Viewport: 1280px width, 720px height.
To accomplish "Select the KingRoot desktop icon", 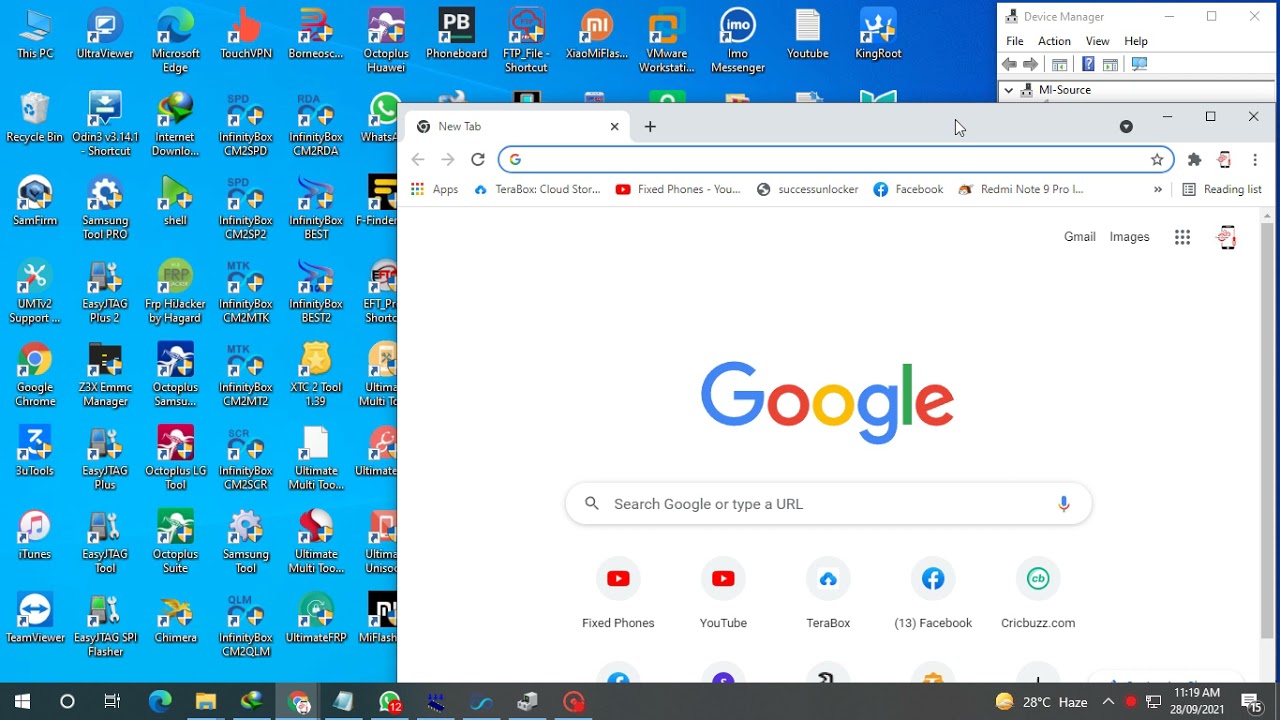I will pyautogui.click(x=878, y=35).
